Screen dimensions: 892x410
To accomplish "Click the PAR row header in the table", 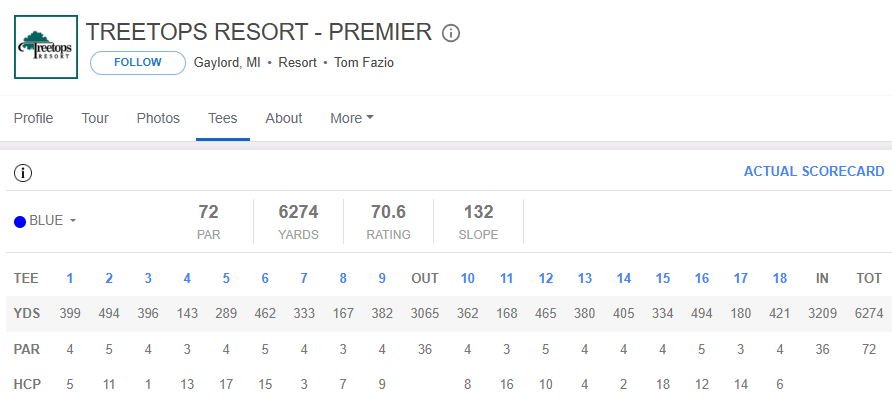I will (27, 349).
